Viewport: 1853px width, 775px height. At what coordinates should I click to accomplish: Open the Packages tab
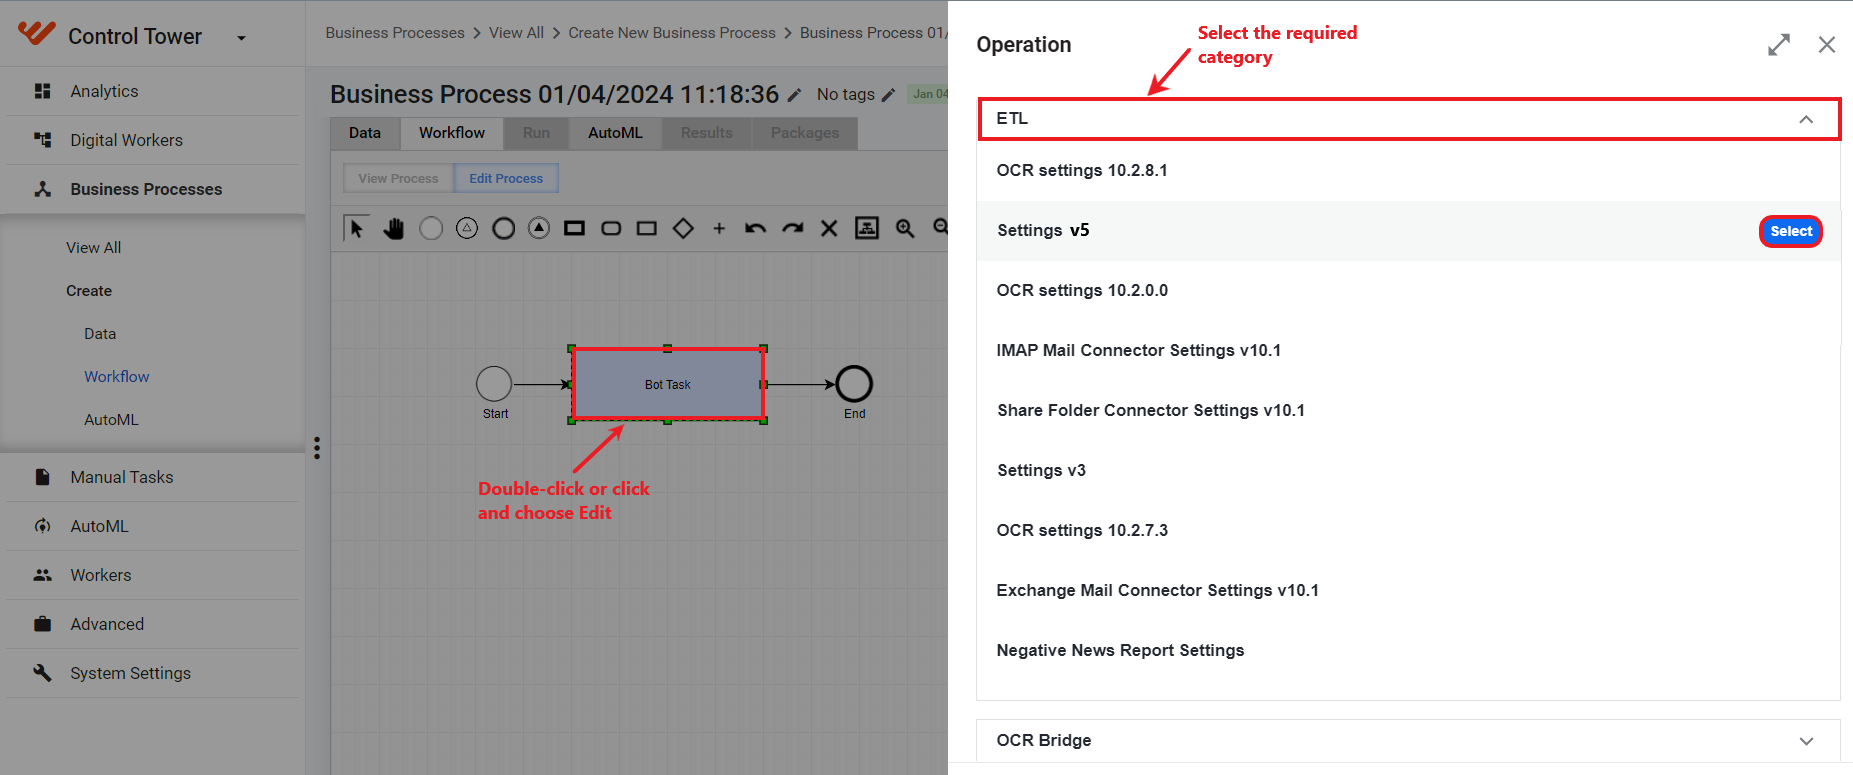805,133
